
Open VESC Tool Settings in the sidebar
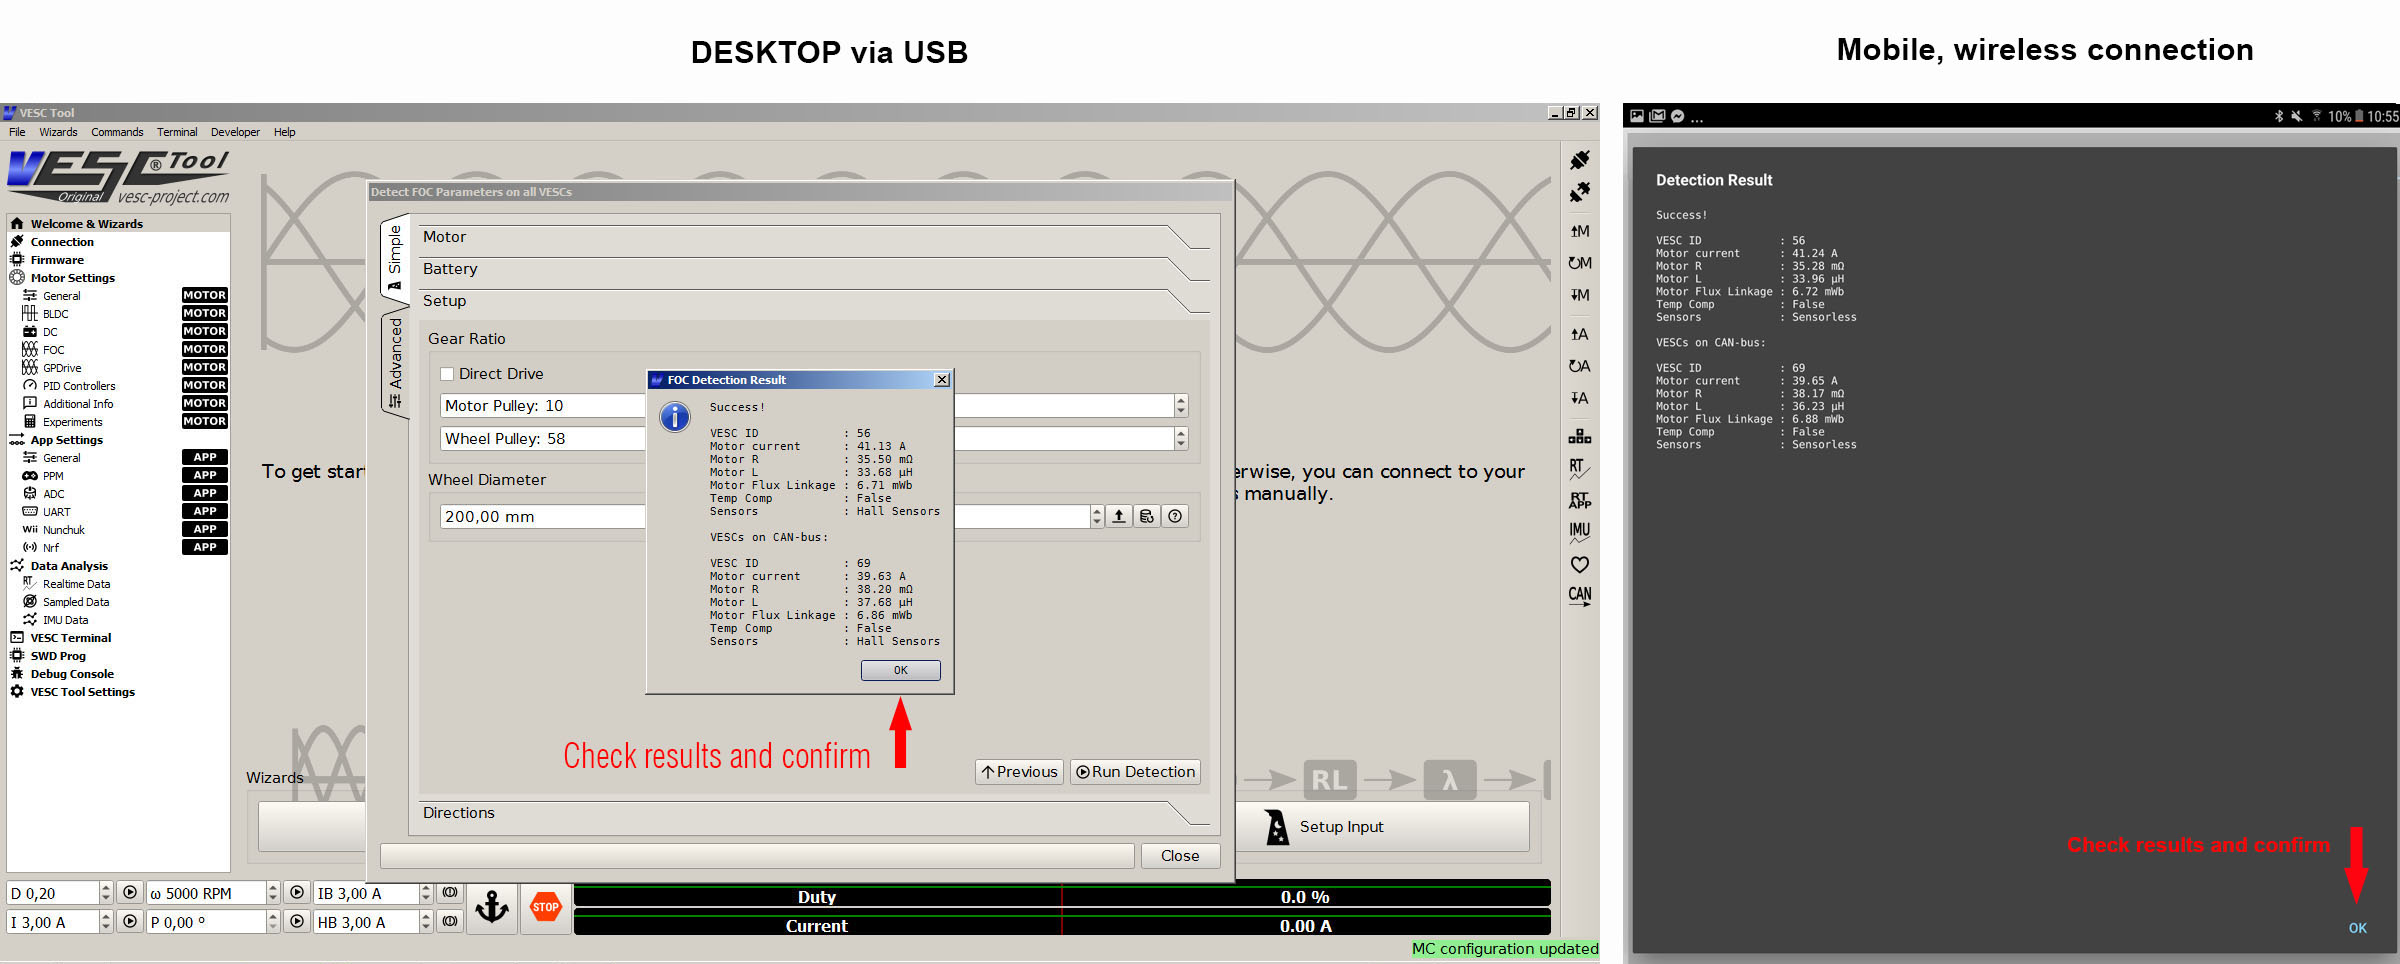[x=82, y=692]
